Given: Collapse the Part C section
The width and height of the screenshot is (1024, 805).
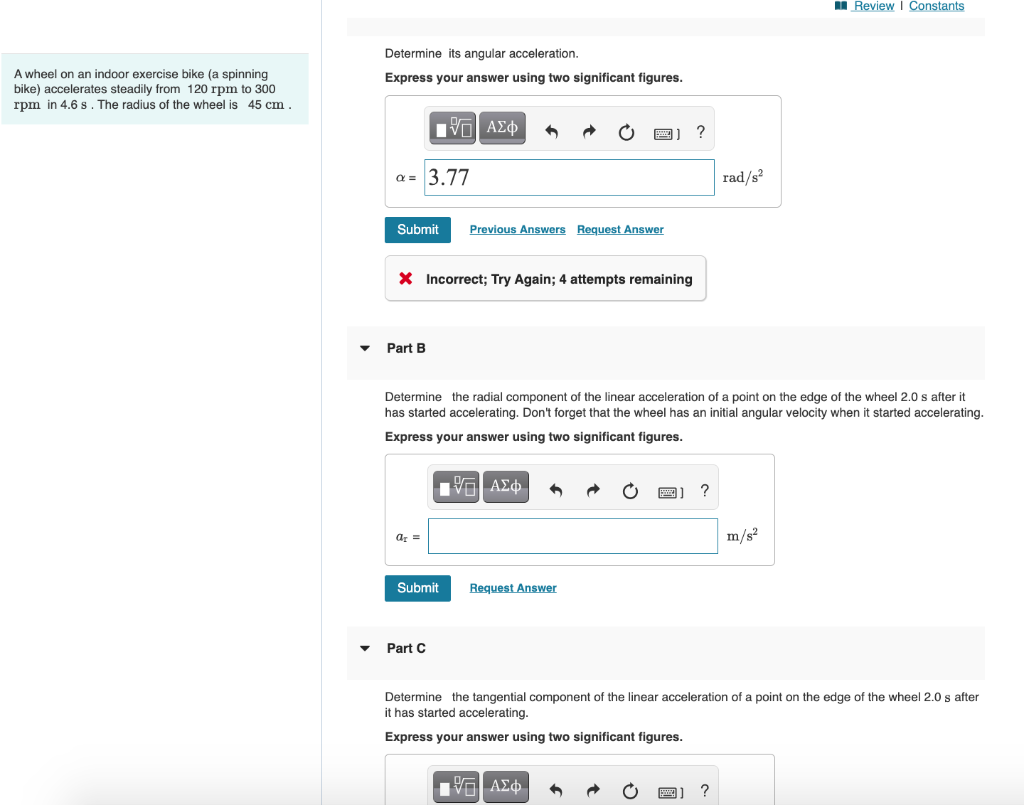Looking at the screenshot, I should click(x=364, y=648).
